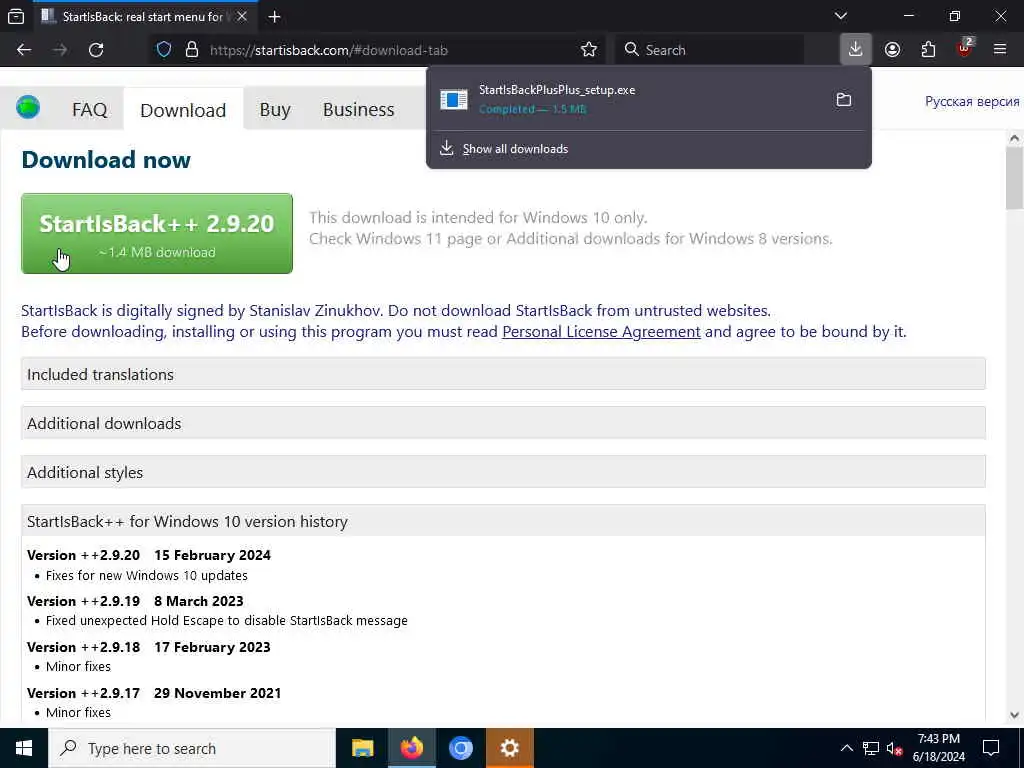The height and width of the screenshot is (768, 1024).
Task: Focus the Firefox Search box
Action: (709, 50)
